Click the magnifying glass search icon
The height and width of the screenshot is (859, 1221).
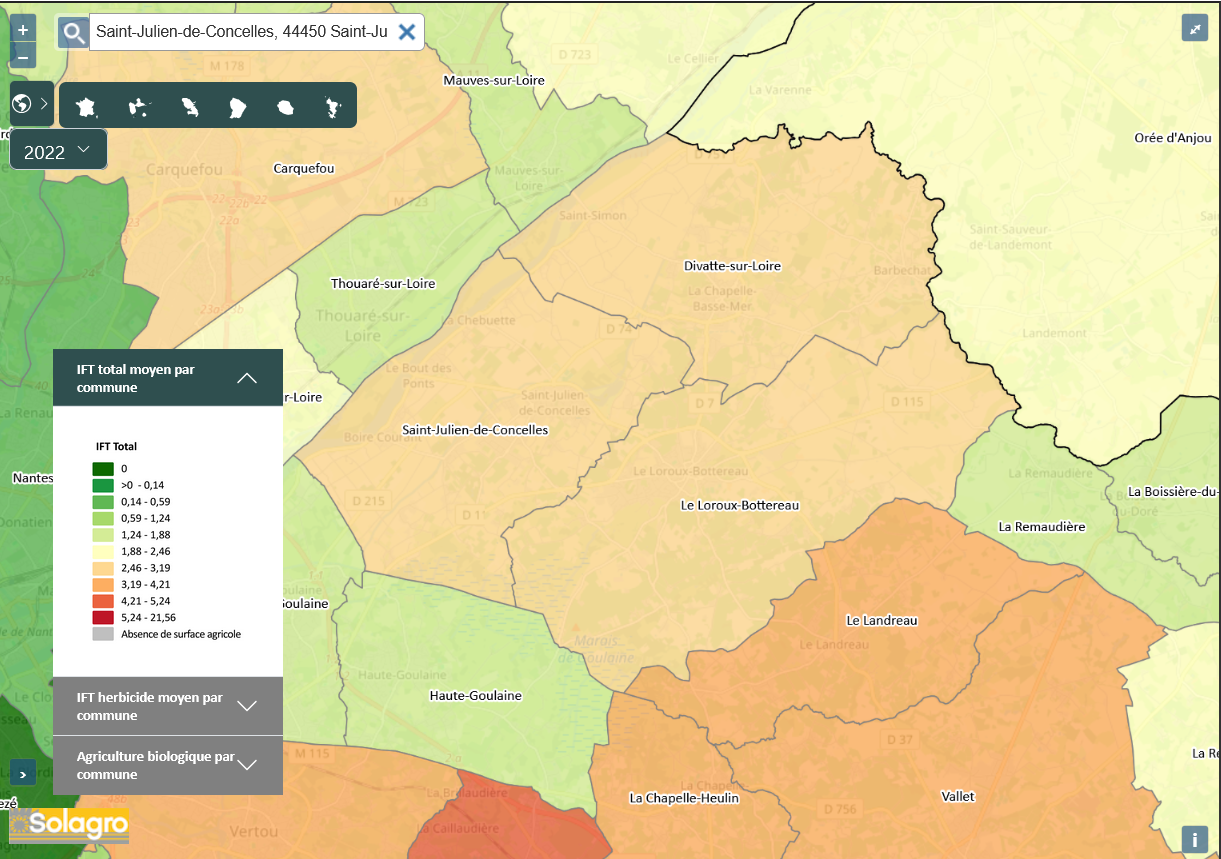coord(73,33)
